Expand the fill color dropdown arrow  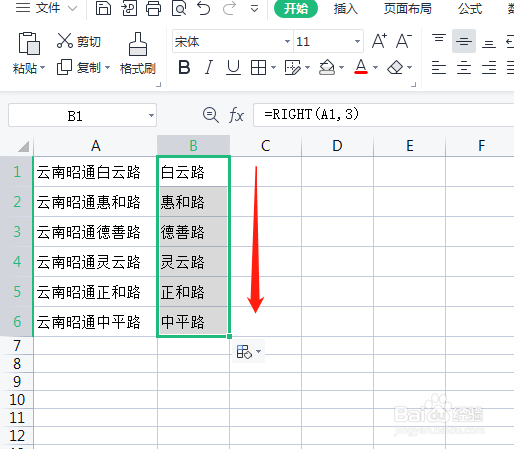(341, 68)
